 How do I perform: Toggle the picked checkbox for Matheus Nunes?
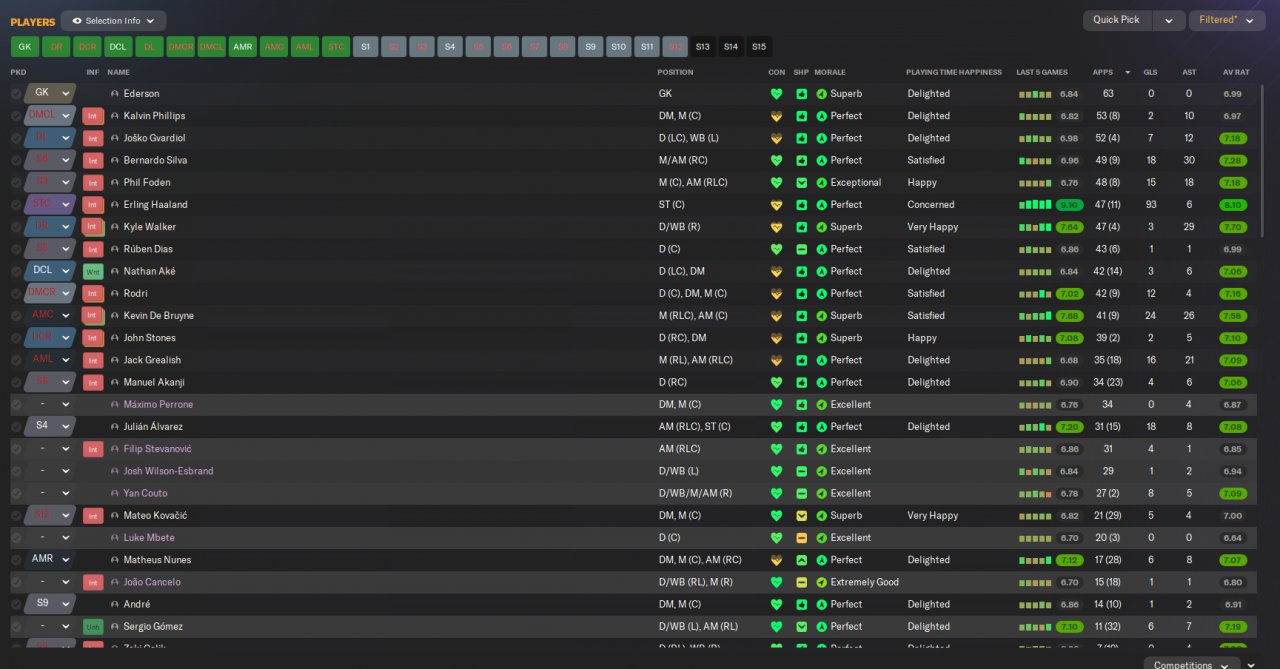(x=16, y=560)
